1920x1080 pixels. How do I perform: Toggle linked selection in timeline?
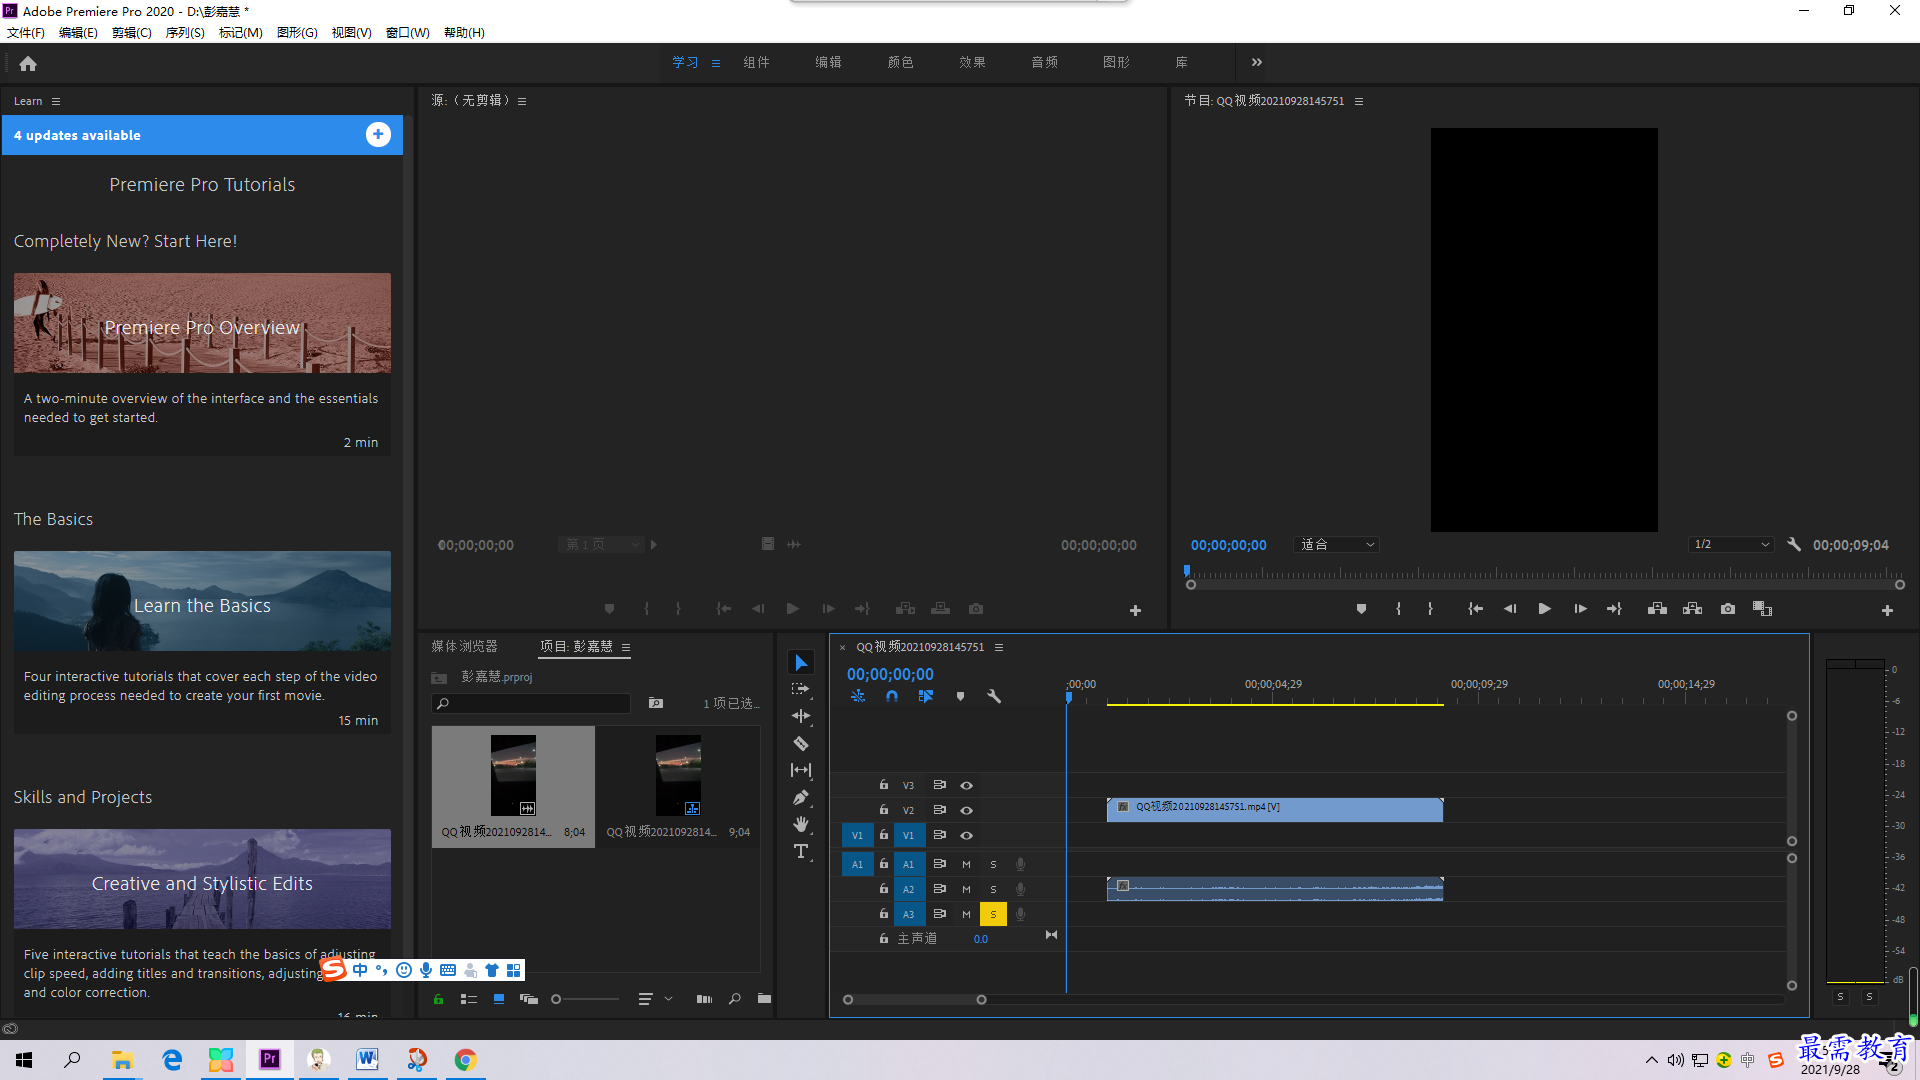point(926,697)
